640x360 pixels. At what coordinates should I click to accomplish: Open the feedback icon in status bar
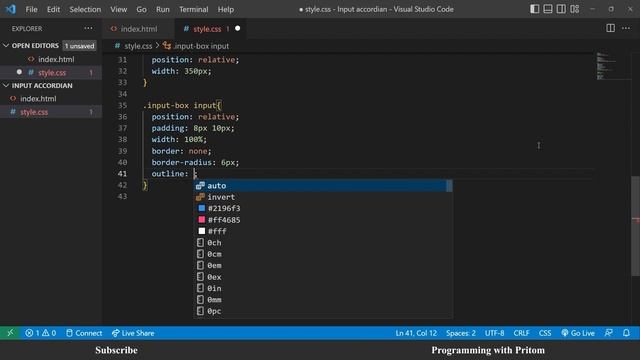click(609, 333)
